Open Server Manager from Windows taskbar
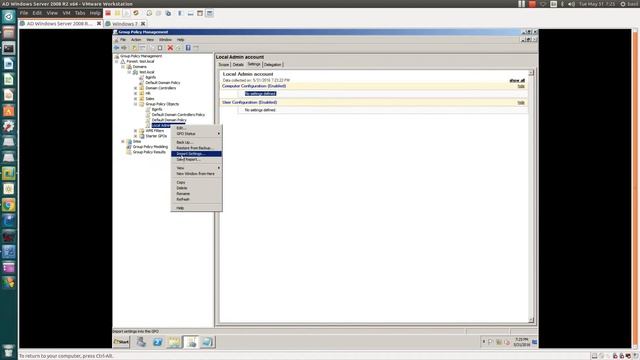This screenshot has width=640, height=360. [x=141, y=342]
